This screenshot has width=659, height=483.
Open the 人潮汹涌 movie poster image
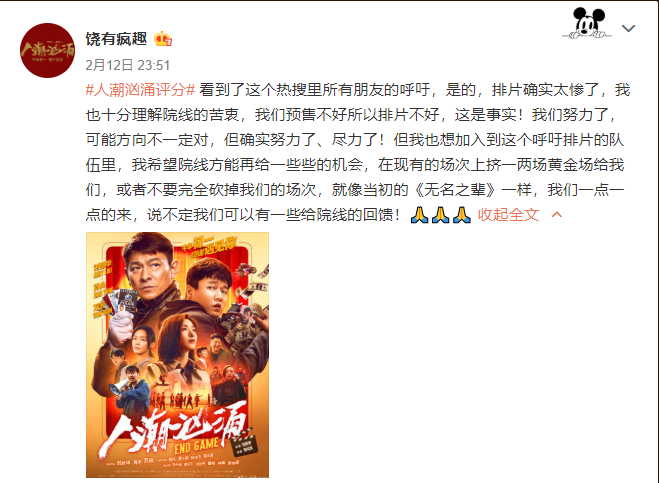(x=177, y=355)
